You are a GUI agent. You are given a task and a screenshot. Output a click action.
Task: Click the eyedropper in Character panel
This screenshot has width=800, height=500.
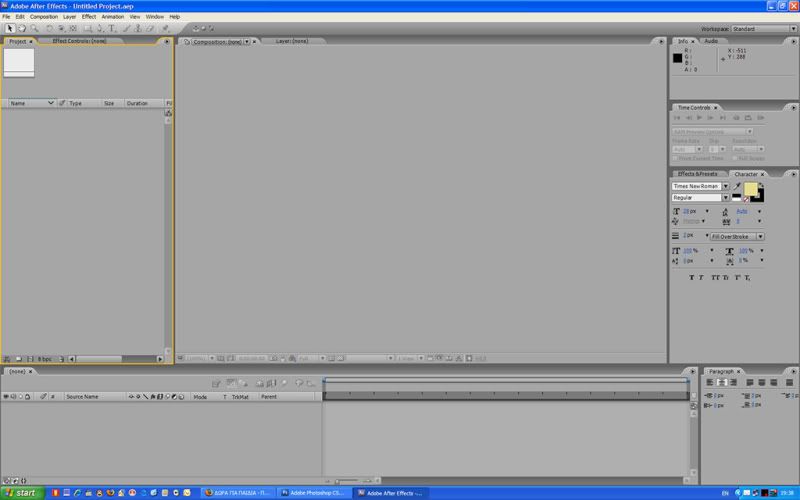(737, 186)
